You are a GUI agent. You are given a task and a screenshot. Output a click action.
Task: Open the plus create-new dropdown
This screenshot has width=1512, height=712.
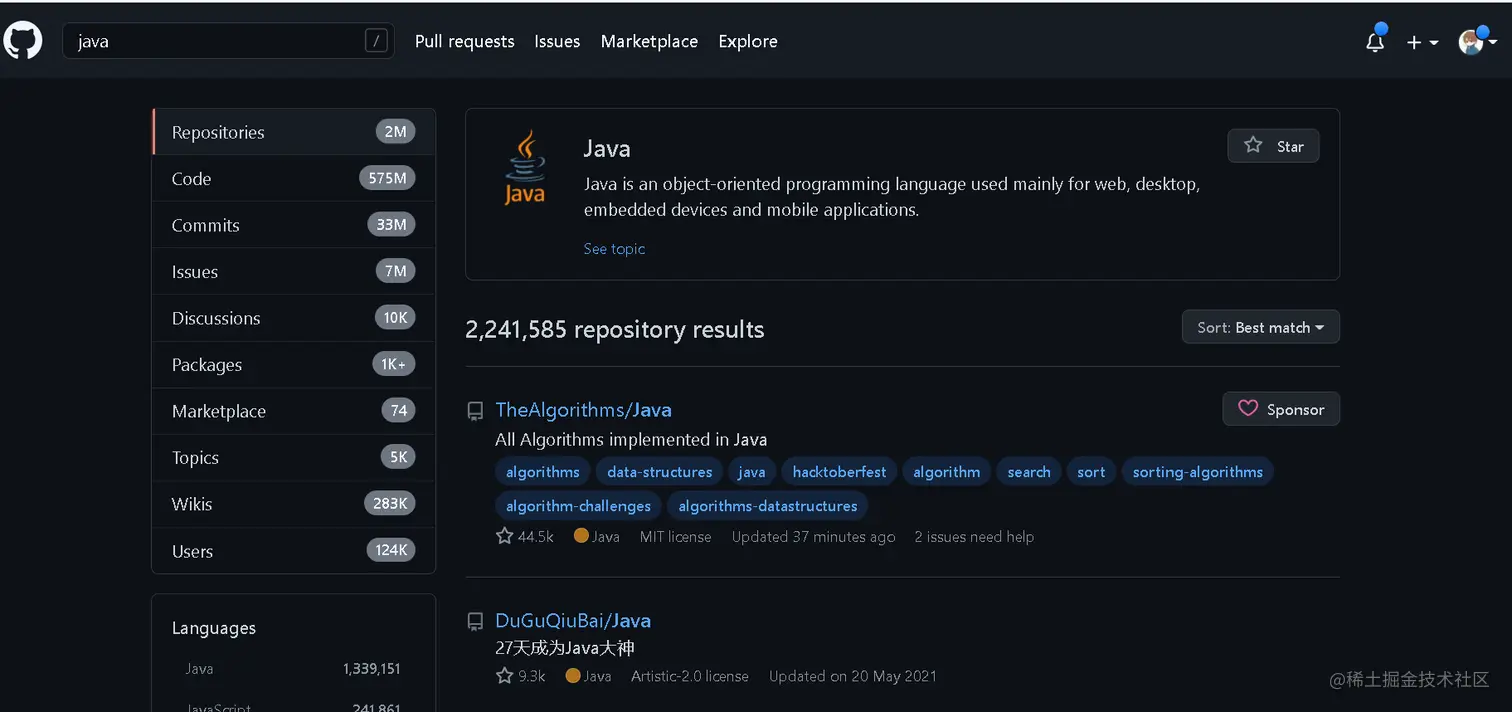[x=1422, y=42]
